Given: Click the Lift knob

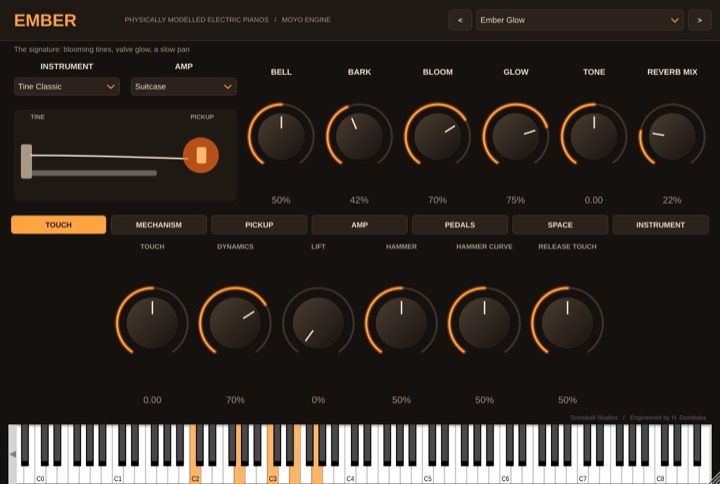Looking at the screenshot, I should (318, 322).
